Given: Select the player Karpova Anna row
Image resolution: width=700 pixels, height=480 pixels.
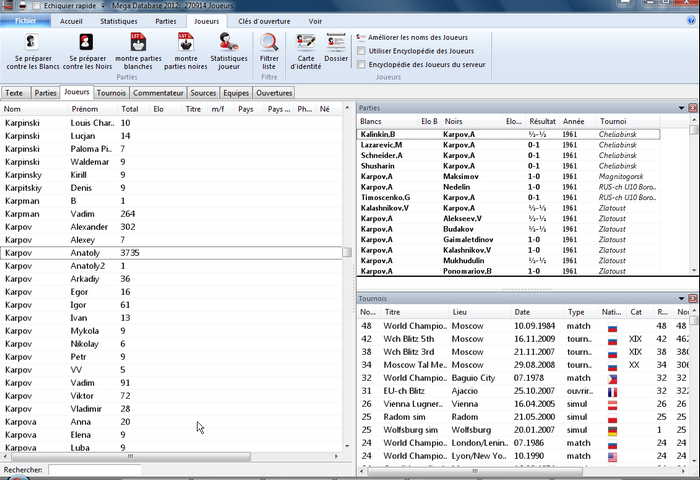Looking at the screenshot, I should [x=171, y=422].
